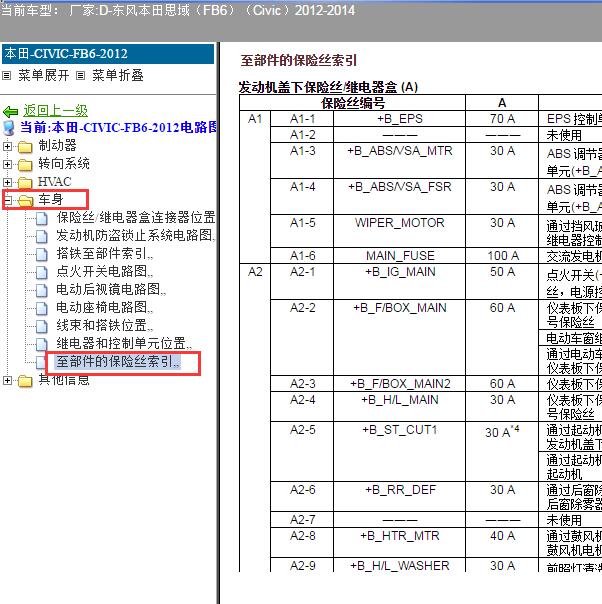This screenshot has width=602, height=604.
Task: Expand the HVAC folder with plus box
Action: click(7, 182)
